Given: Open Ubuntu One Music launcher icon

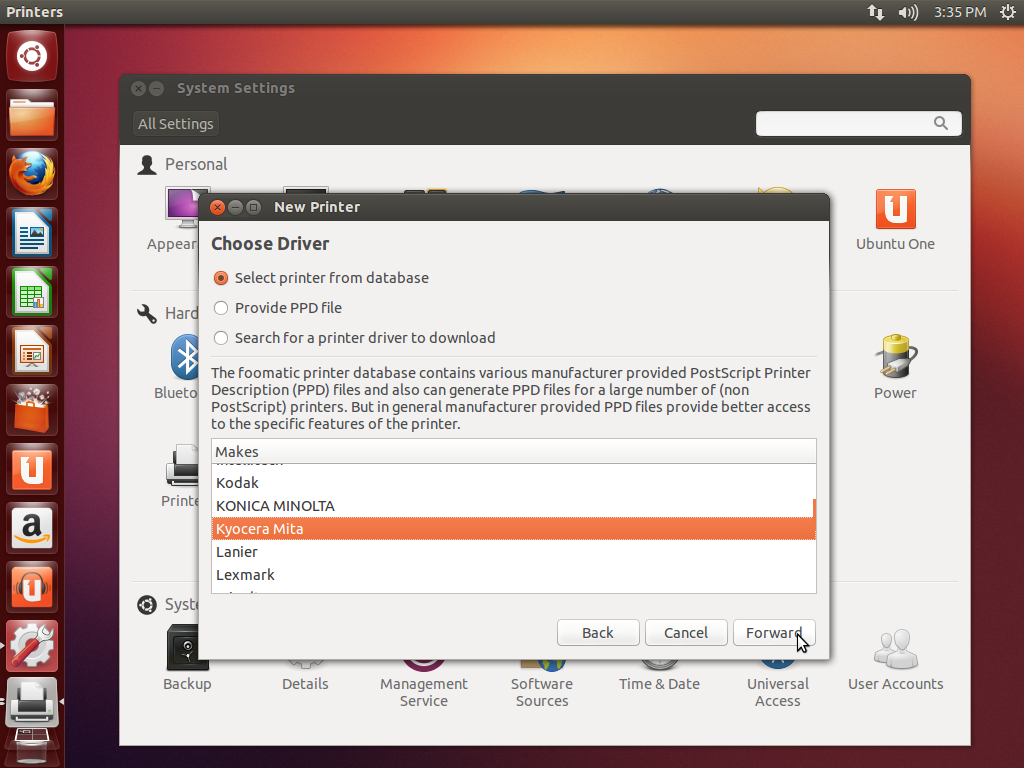Looking at the screenshot, I should tap(32, 586).
